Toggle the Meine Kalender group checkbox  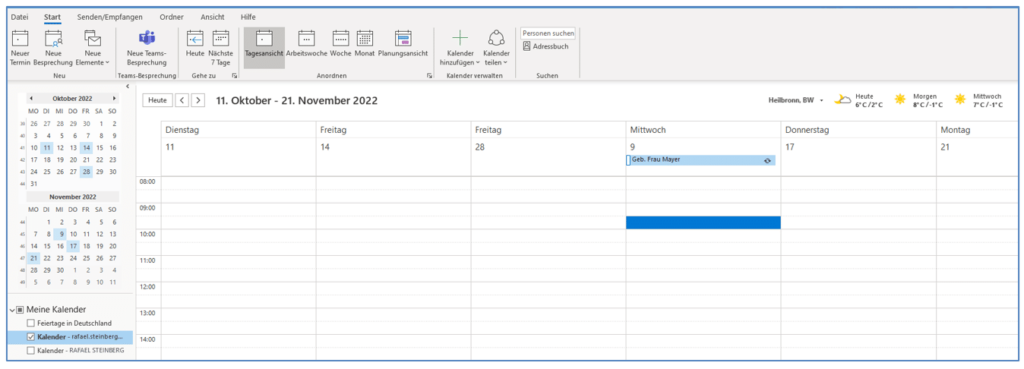pos(20,310)
